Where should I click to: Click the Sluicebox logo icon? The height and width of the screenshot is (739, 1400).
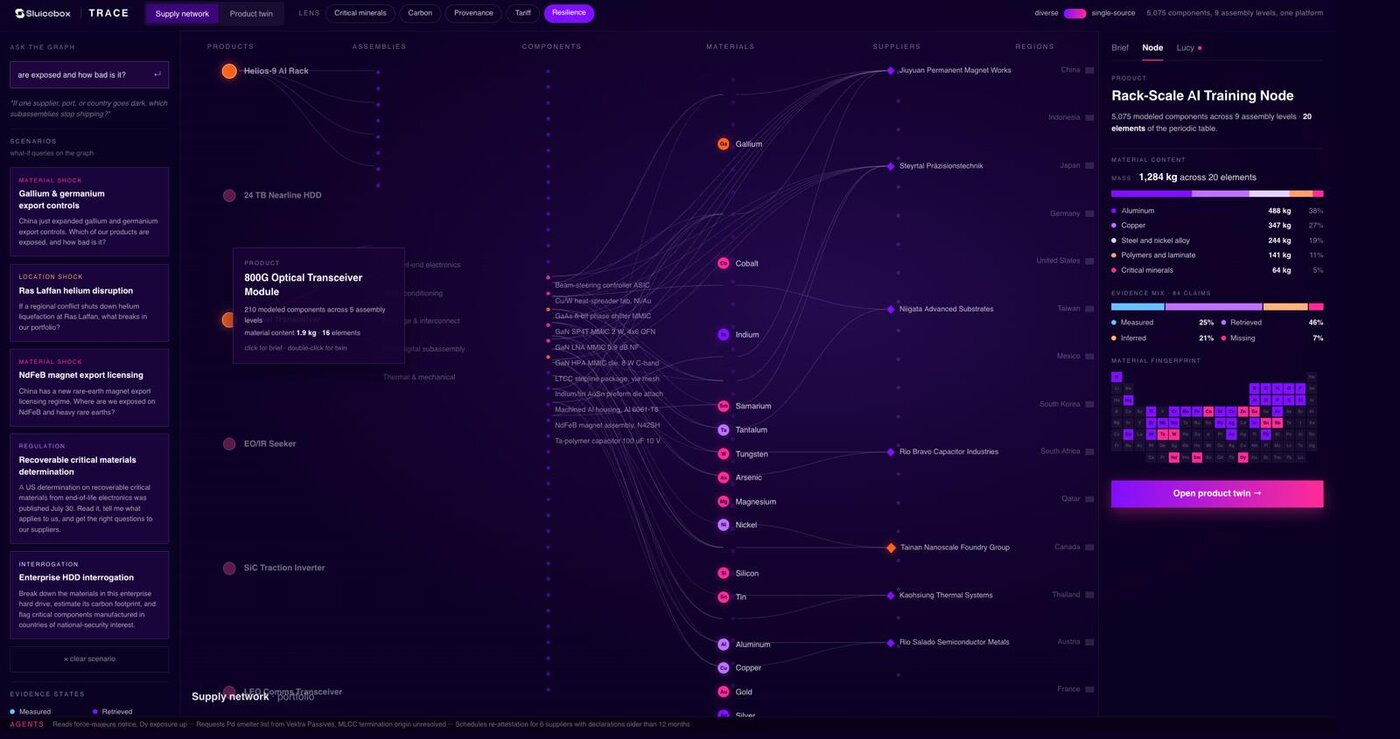20,13
